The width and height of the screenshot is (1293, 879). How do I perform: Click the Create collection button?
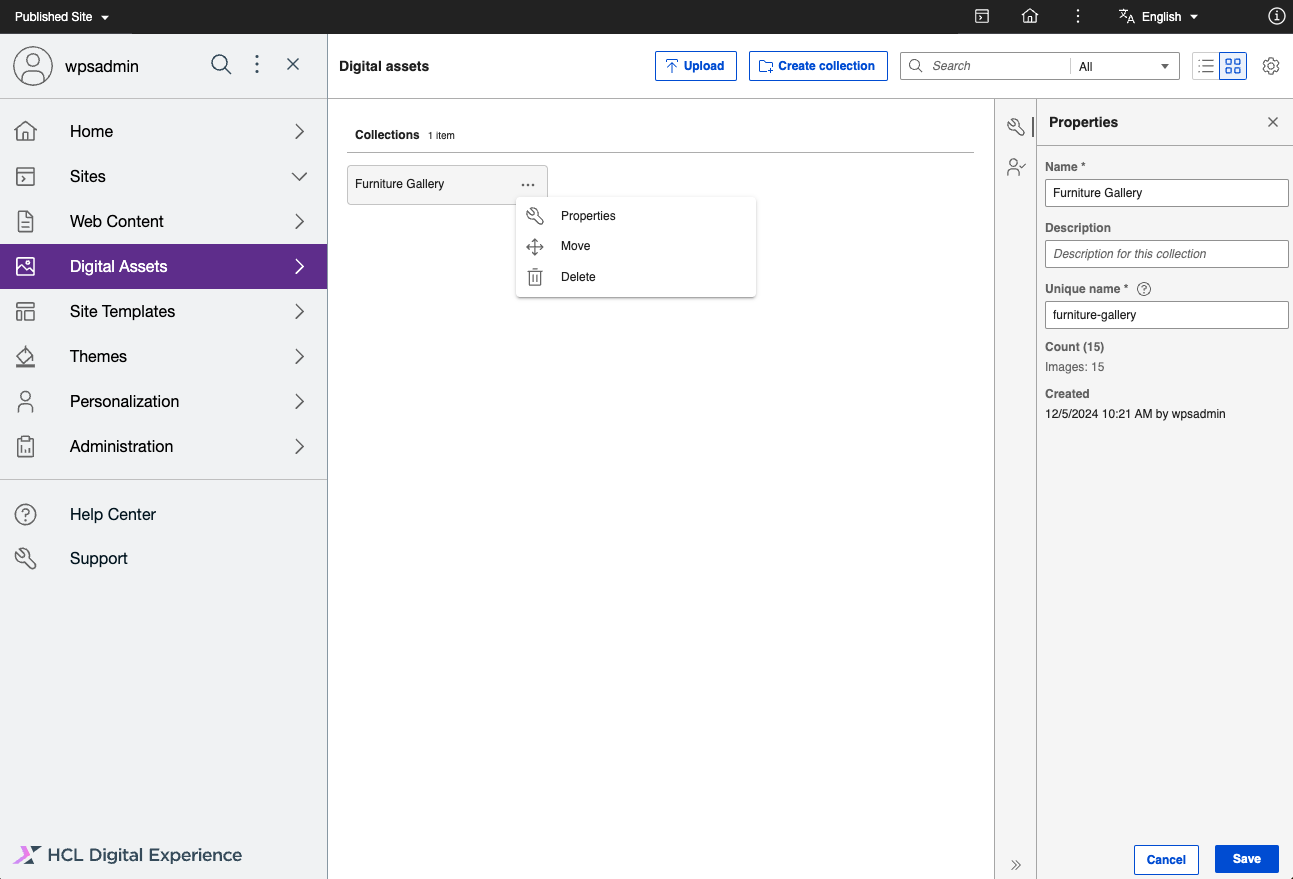pos(817,66)
